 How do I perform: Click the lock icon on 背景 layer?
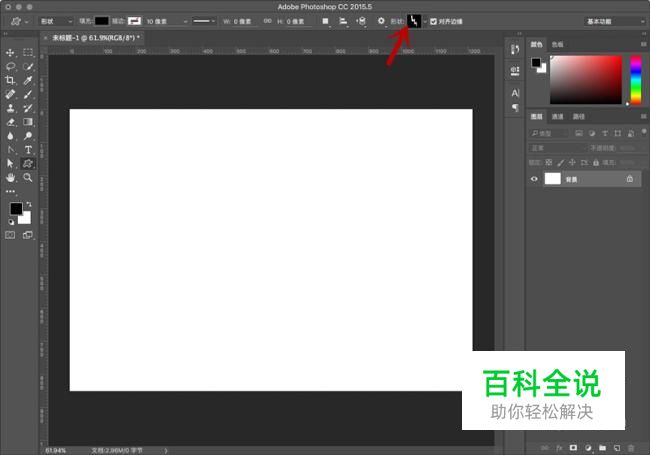(x=629, y=179)
